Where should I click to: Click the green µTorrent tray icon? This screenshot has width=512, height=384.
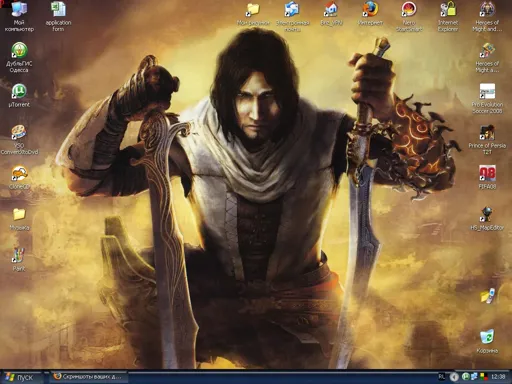click(466, 377)
